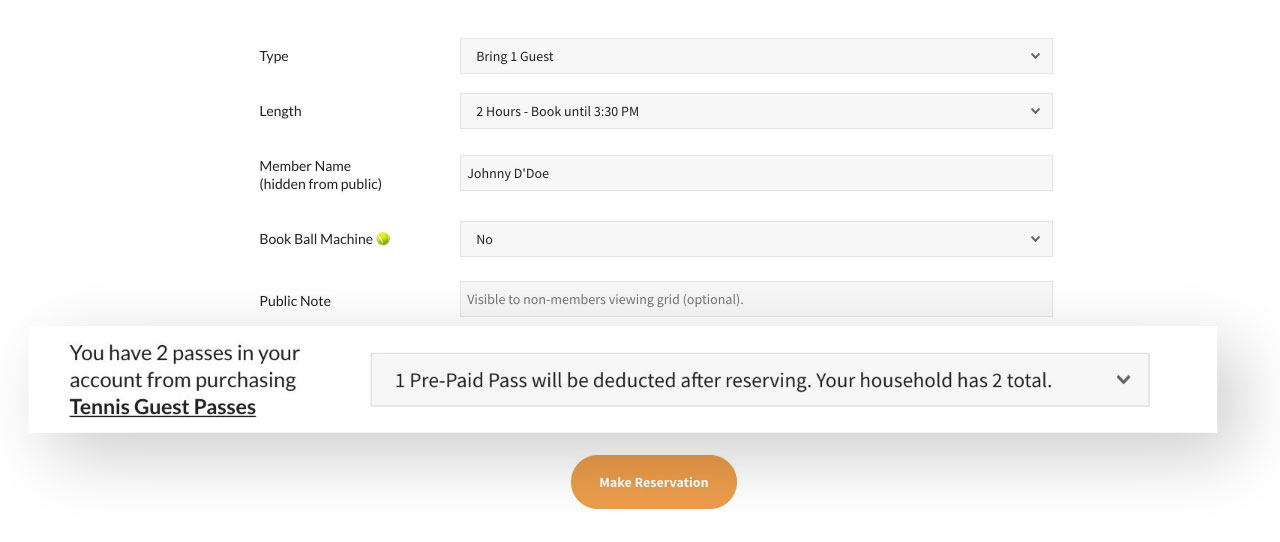Screen dimensions: 1280x542
Task: Click the "Public Note" field label
Action: tap(295, 301)
